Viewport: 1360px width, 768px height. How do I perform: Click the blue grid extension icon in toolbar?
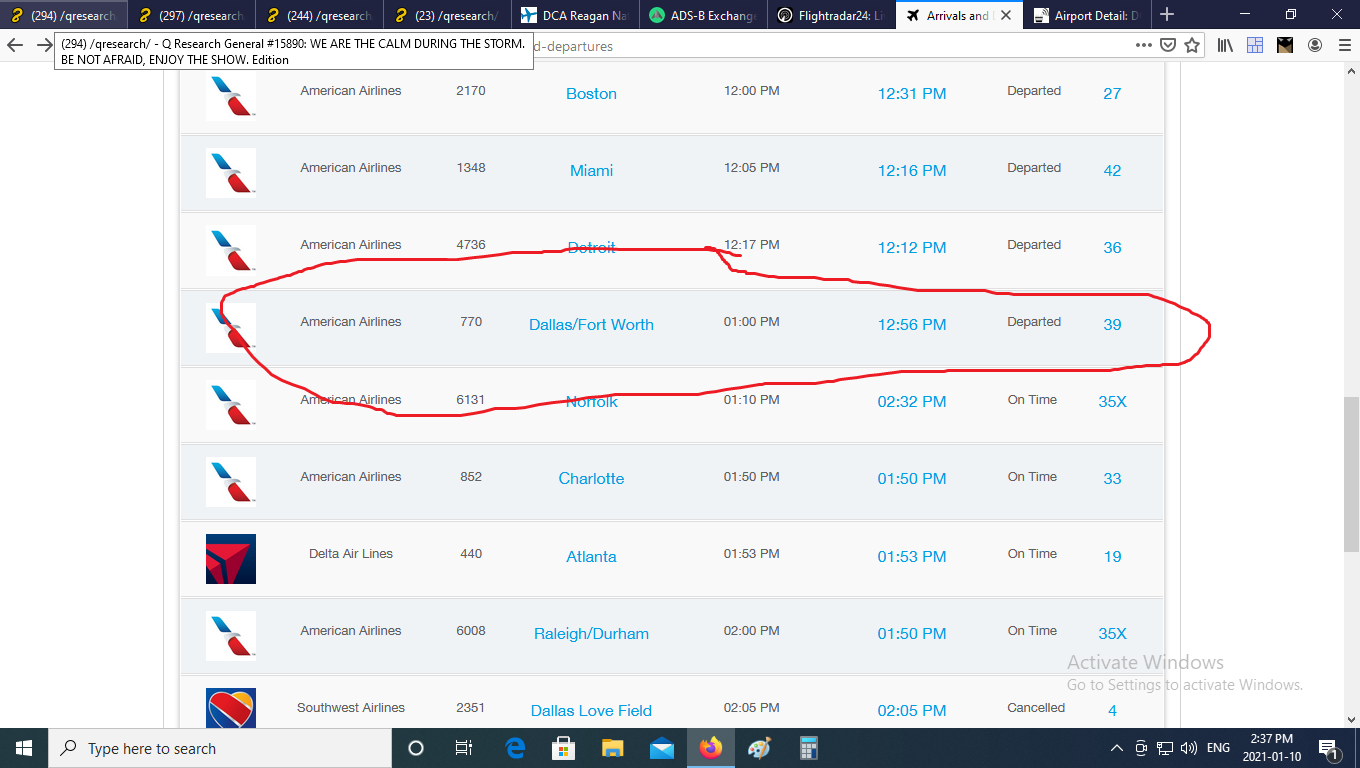[1255, 45]
